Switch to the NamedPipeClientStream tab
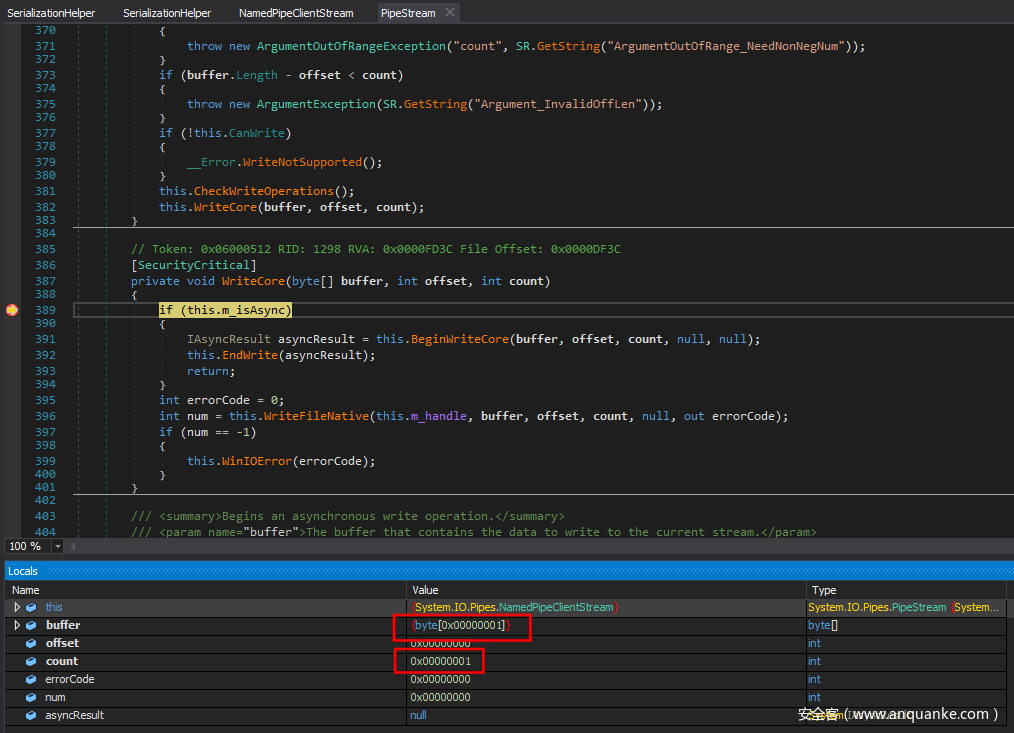Viewport: 1014px width, 733px height. point(296,13)
